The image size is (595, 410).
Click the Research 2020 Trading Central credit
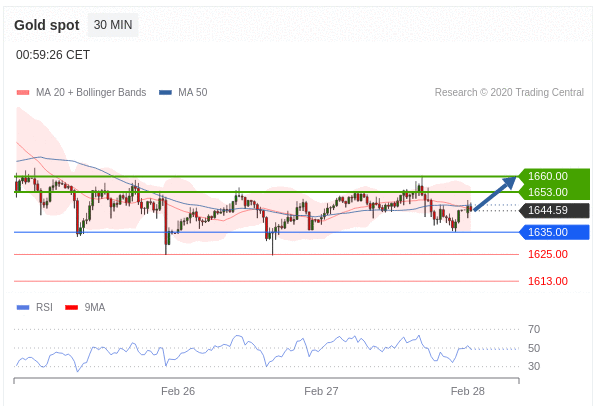pos(509,92)
